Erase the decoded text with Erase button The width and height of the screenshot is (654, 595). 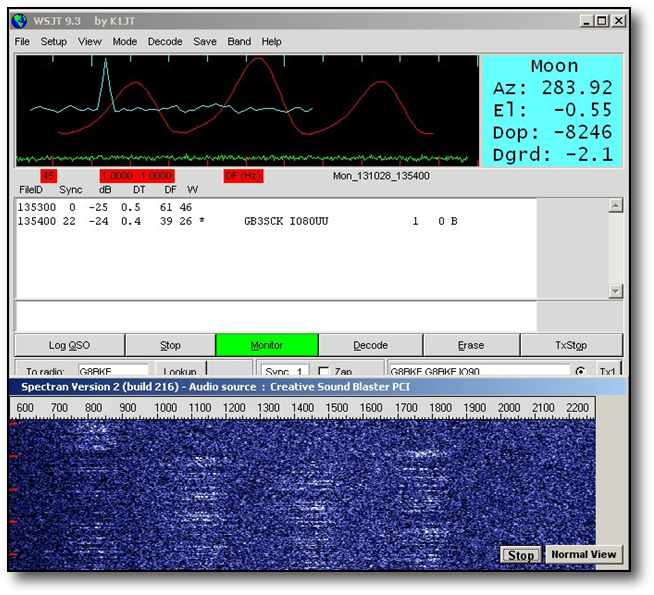[471, 345]
